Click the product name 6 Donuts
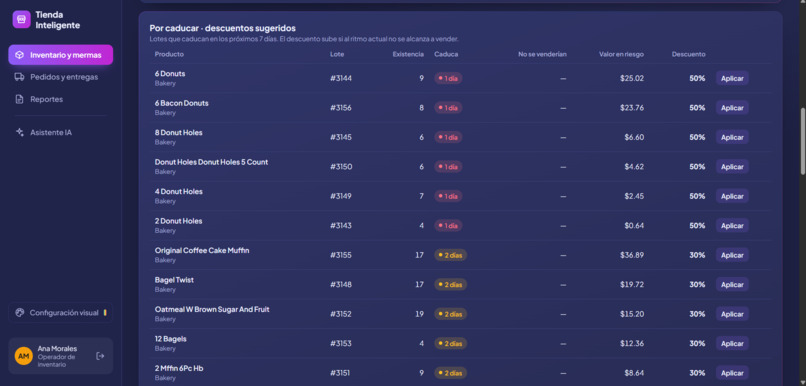This screenshot has height=386, width=806. pyautogui.click(x=170, y=73)
